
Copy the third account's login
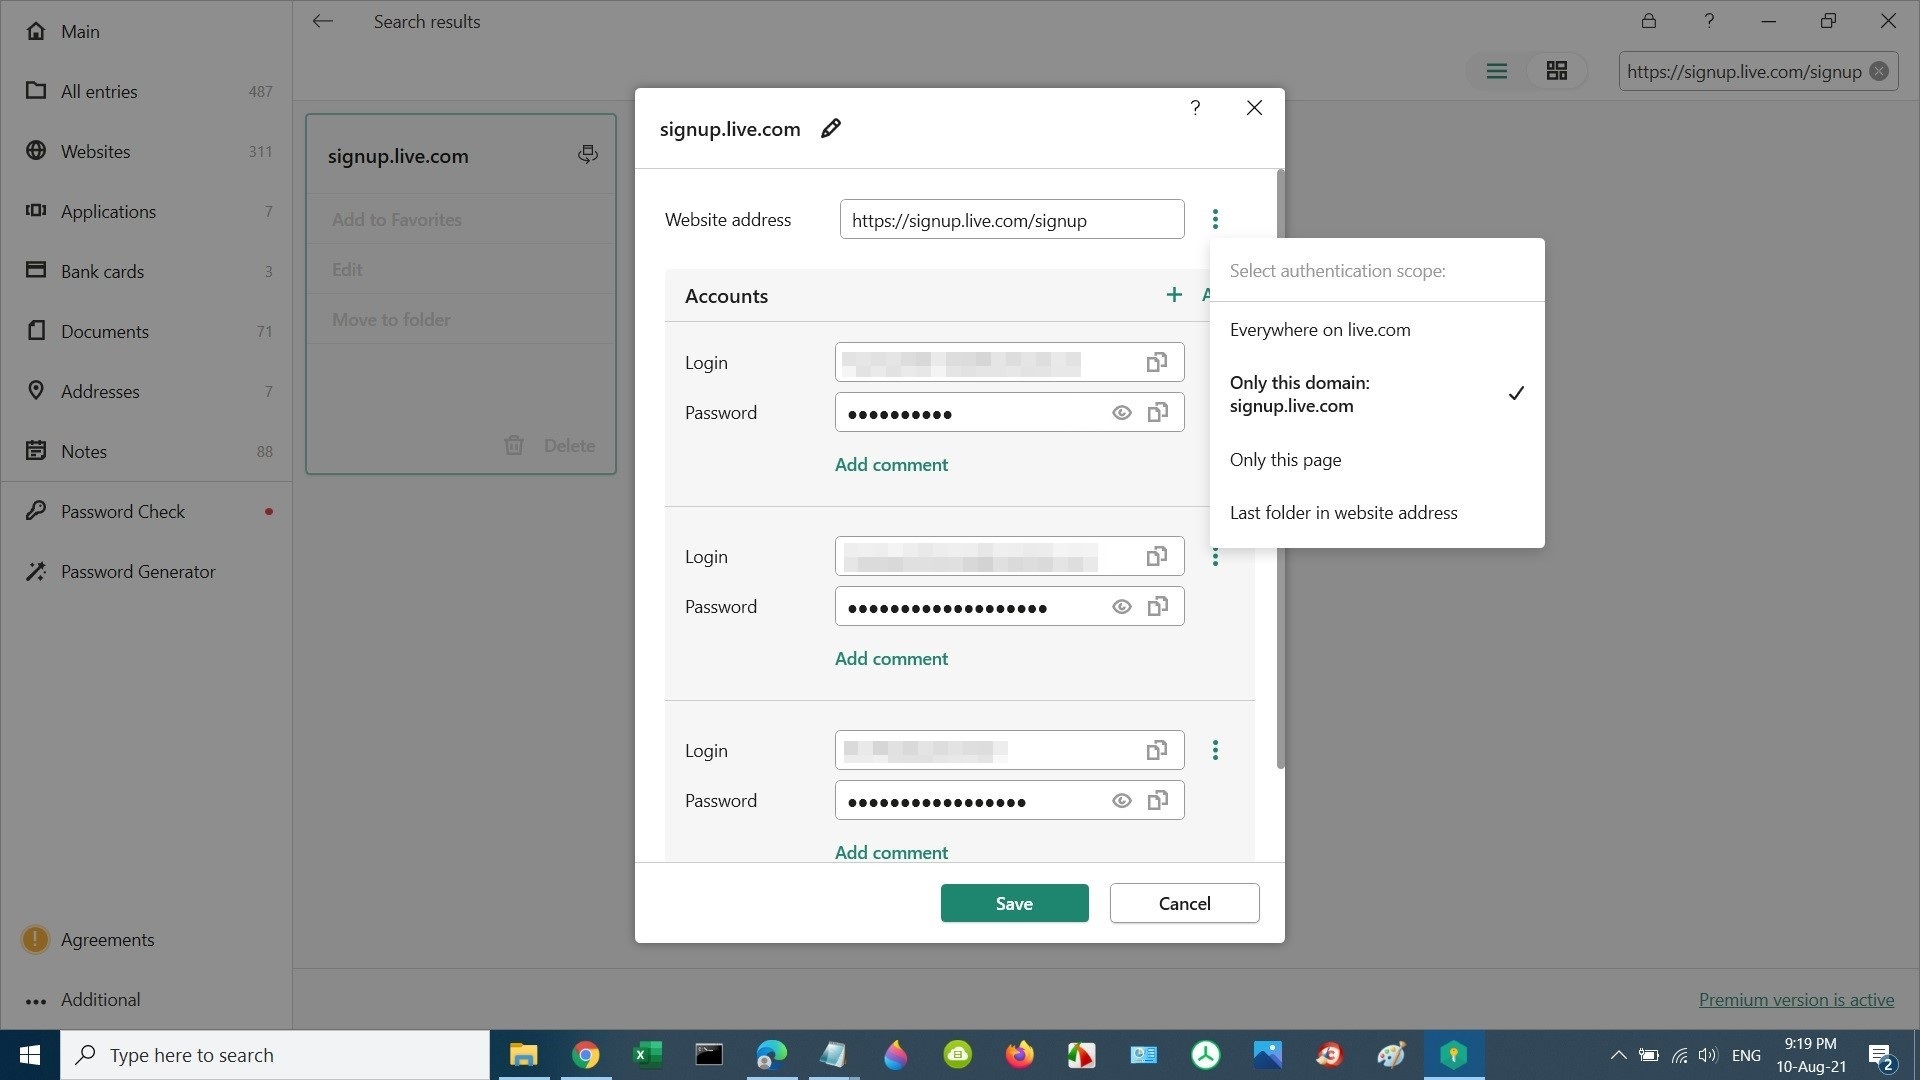[x=1157, y=750]
